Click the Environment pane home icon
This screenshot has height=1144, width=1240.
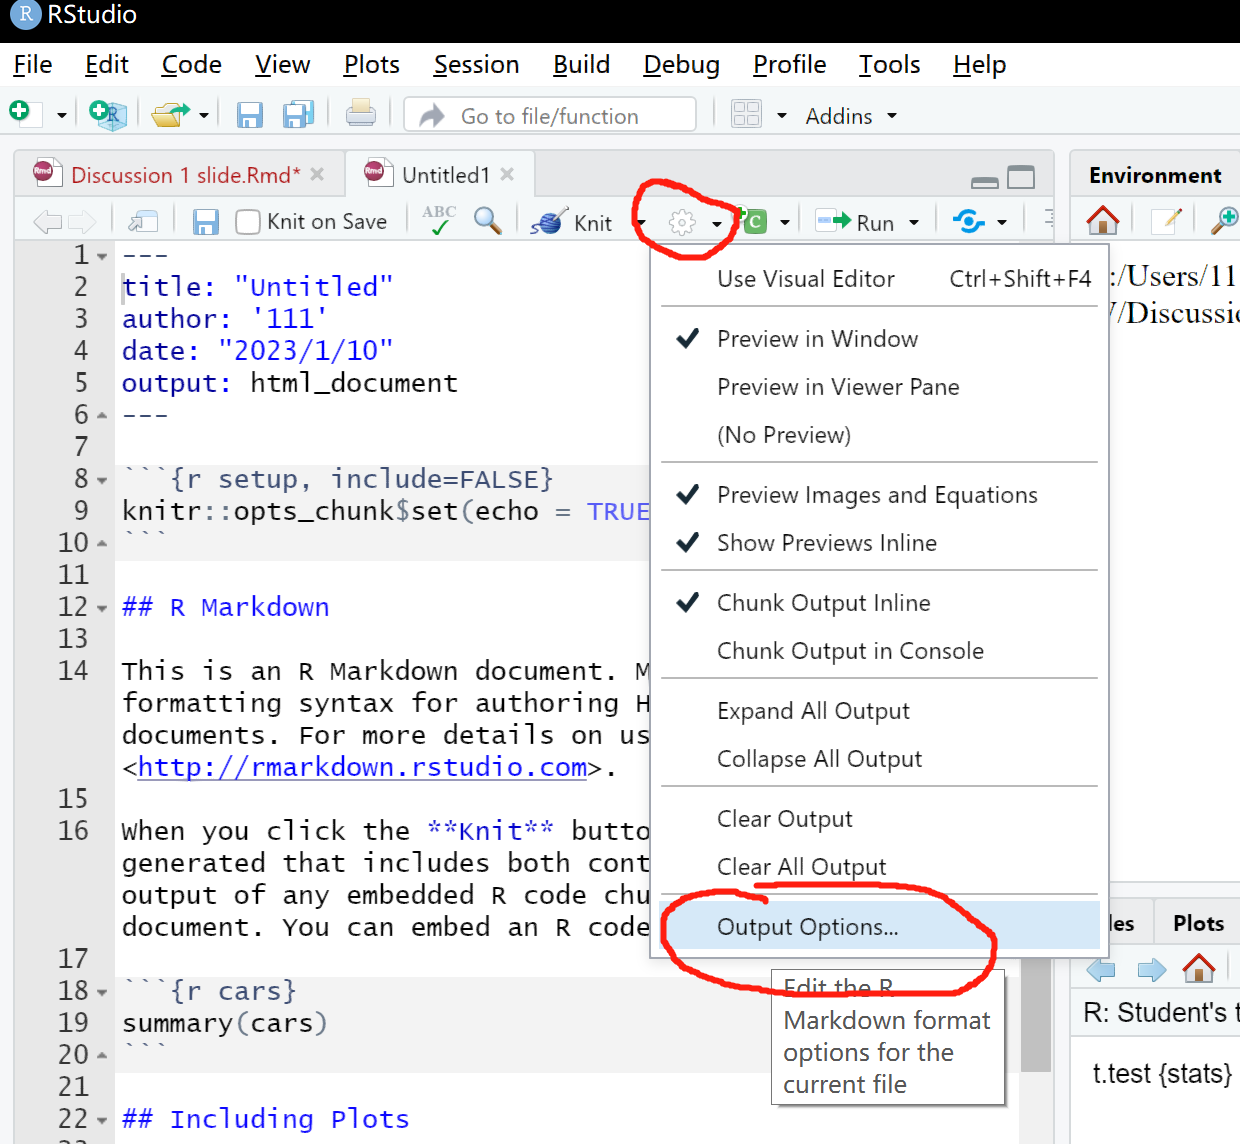tap(1102, 220)
